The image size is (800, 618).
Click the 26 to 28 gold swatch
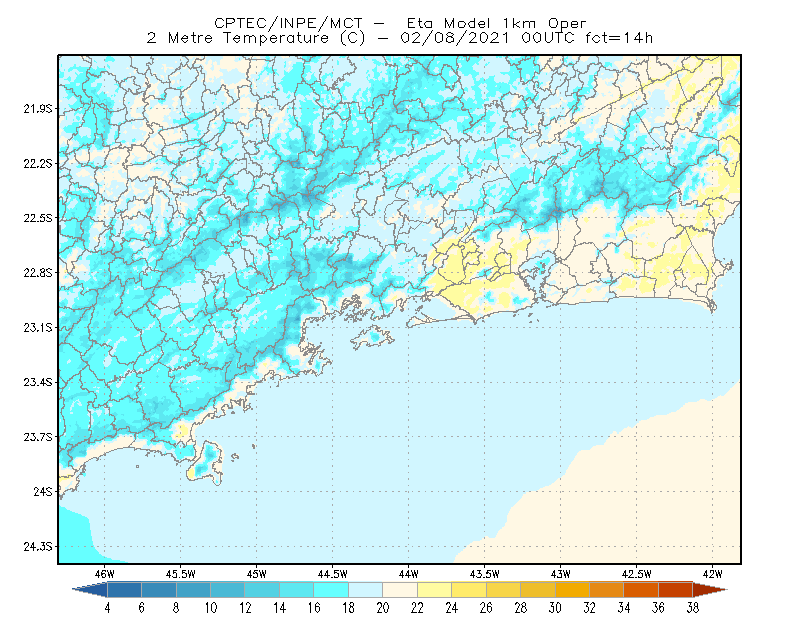coord(504,590)
